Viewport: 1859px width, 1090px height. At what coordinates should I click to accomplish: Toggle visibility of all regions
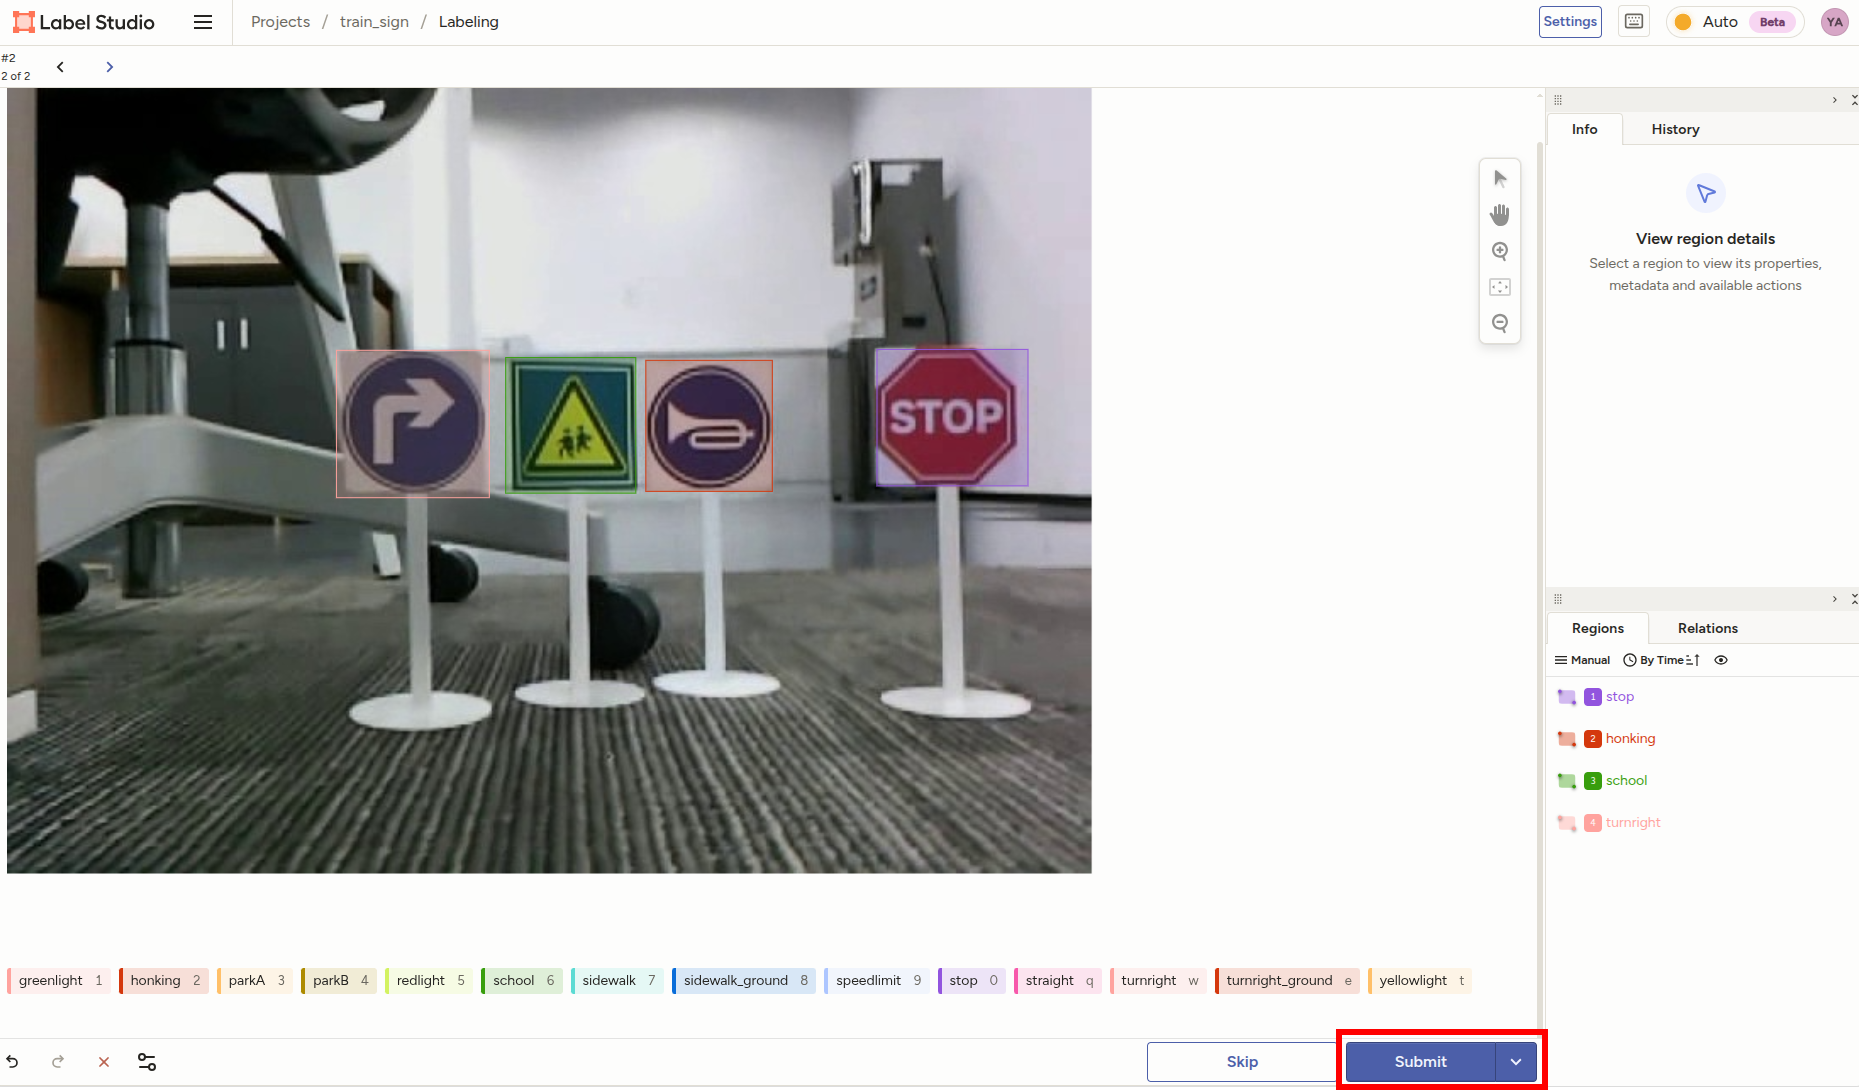1721,660
